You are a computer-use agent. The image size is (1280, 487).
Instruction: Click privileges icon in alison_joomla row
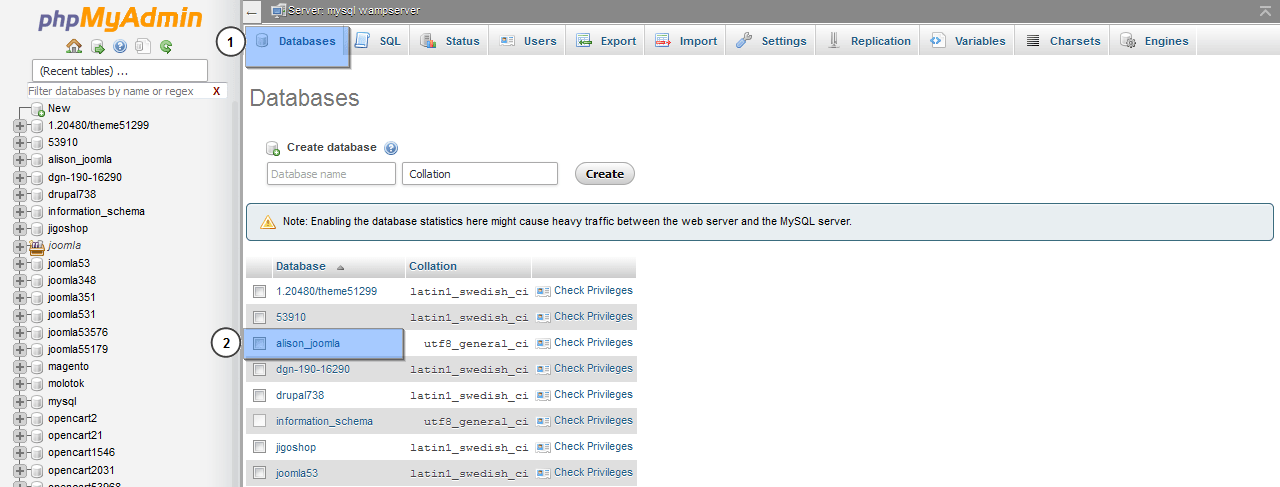point(543,343)
